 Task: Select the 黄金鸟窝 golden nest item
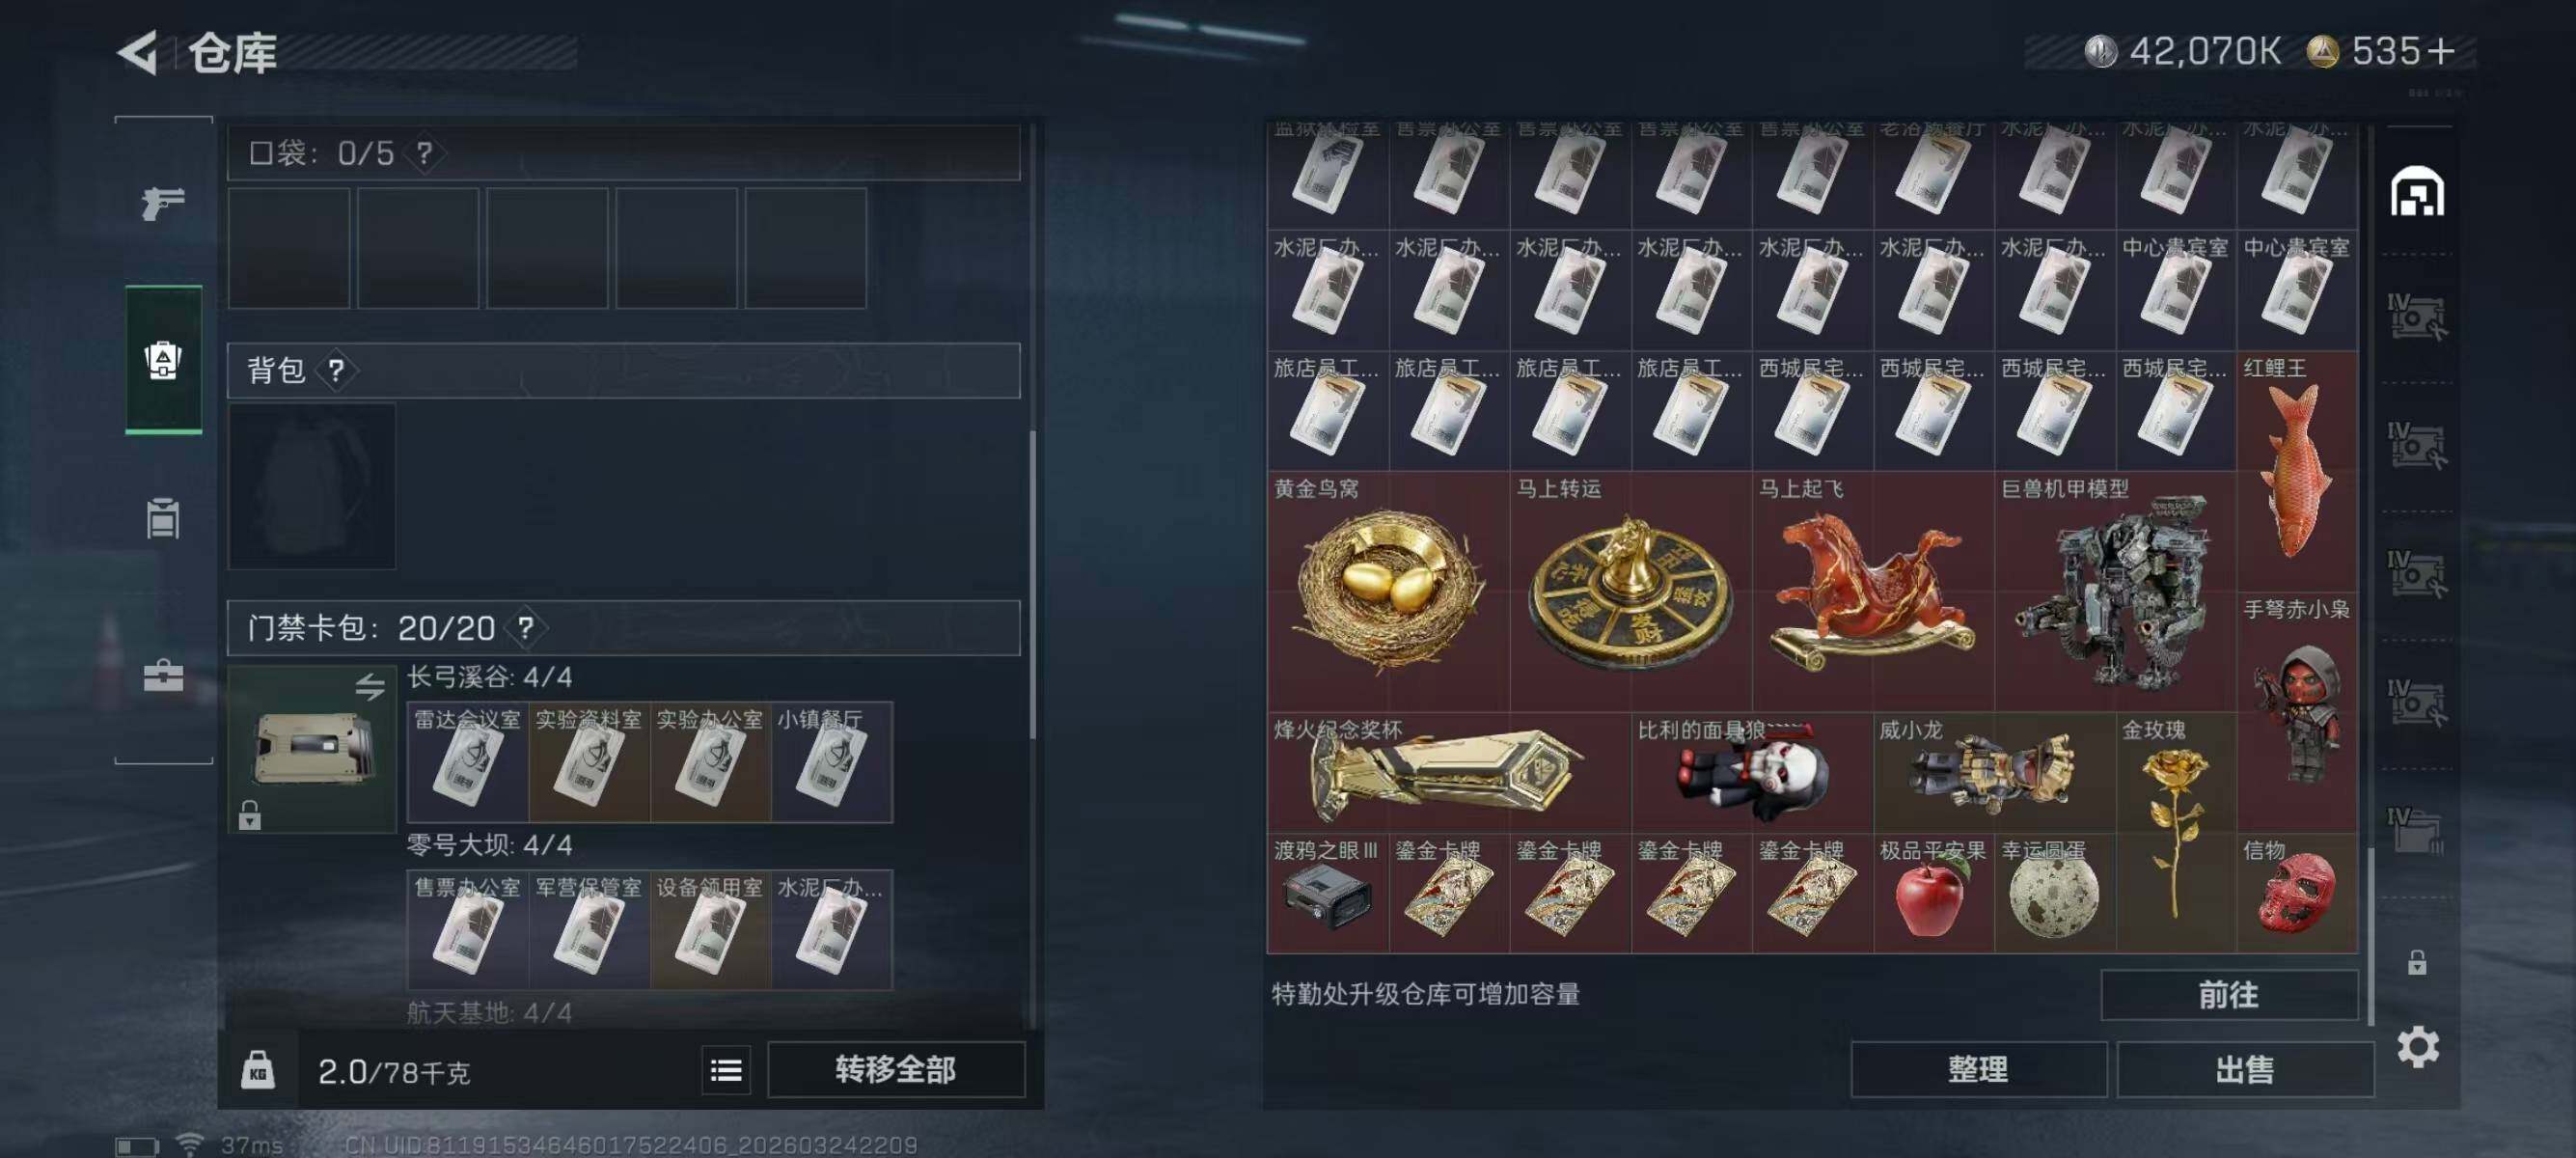1389,592
